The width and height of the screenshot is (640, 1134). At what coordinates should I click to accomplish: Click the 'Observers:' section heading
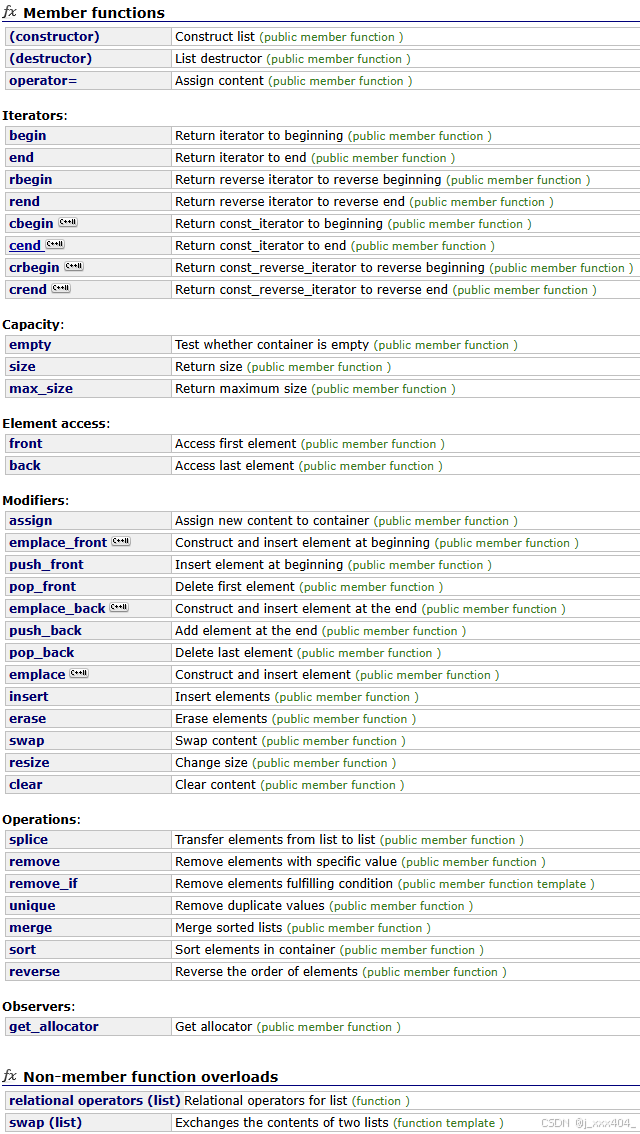pos(38,1007)
